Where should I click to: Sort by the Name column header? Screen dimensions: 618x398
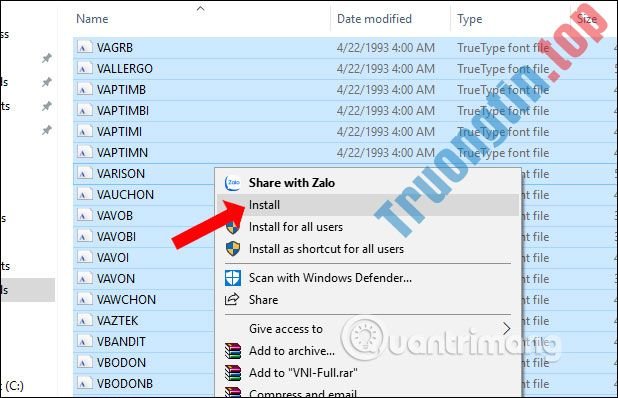click(92, 19)
